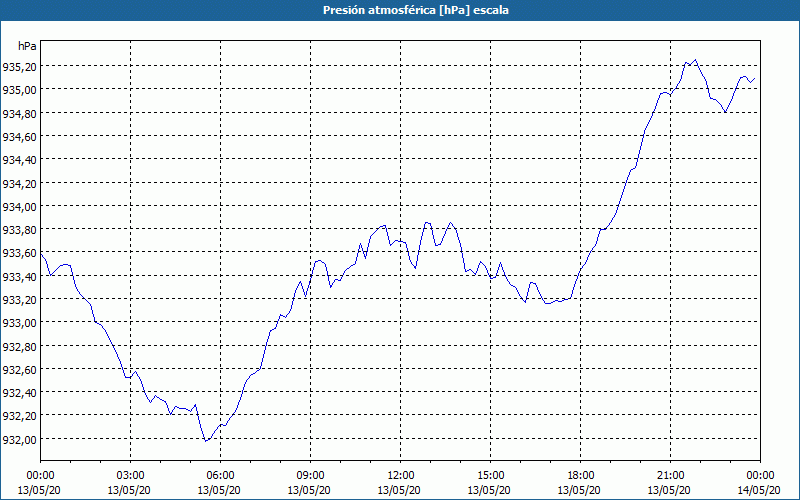Click the 933,60 y-axis value
The height and width of the screenshot is (500, 800).
point(19,253)
